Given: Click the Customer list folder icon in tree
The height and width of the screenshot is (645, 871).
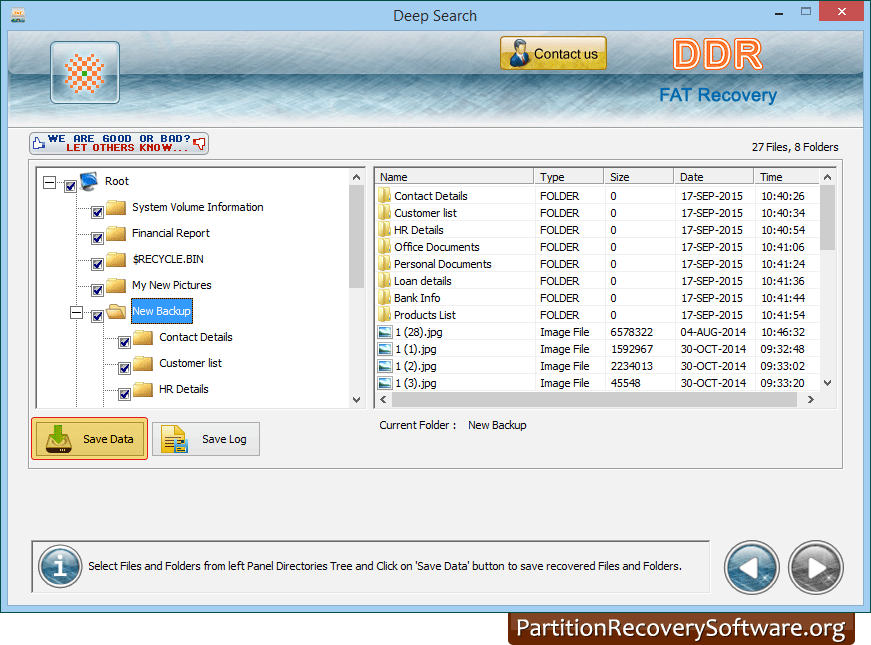Looking at the screenshot, I should (x=143, y=363).
